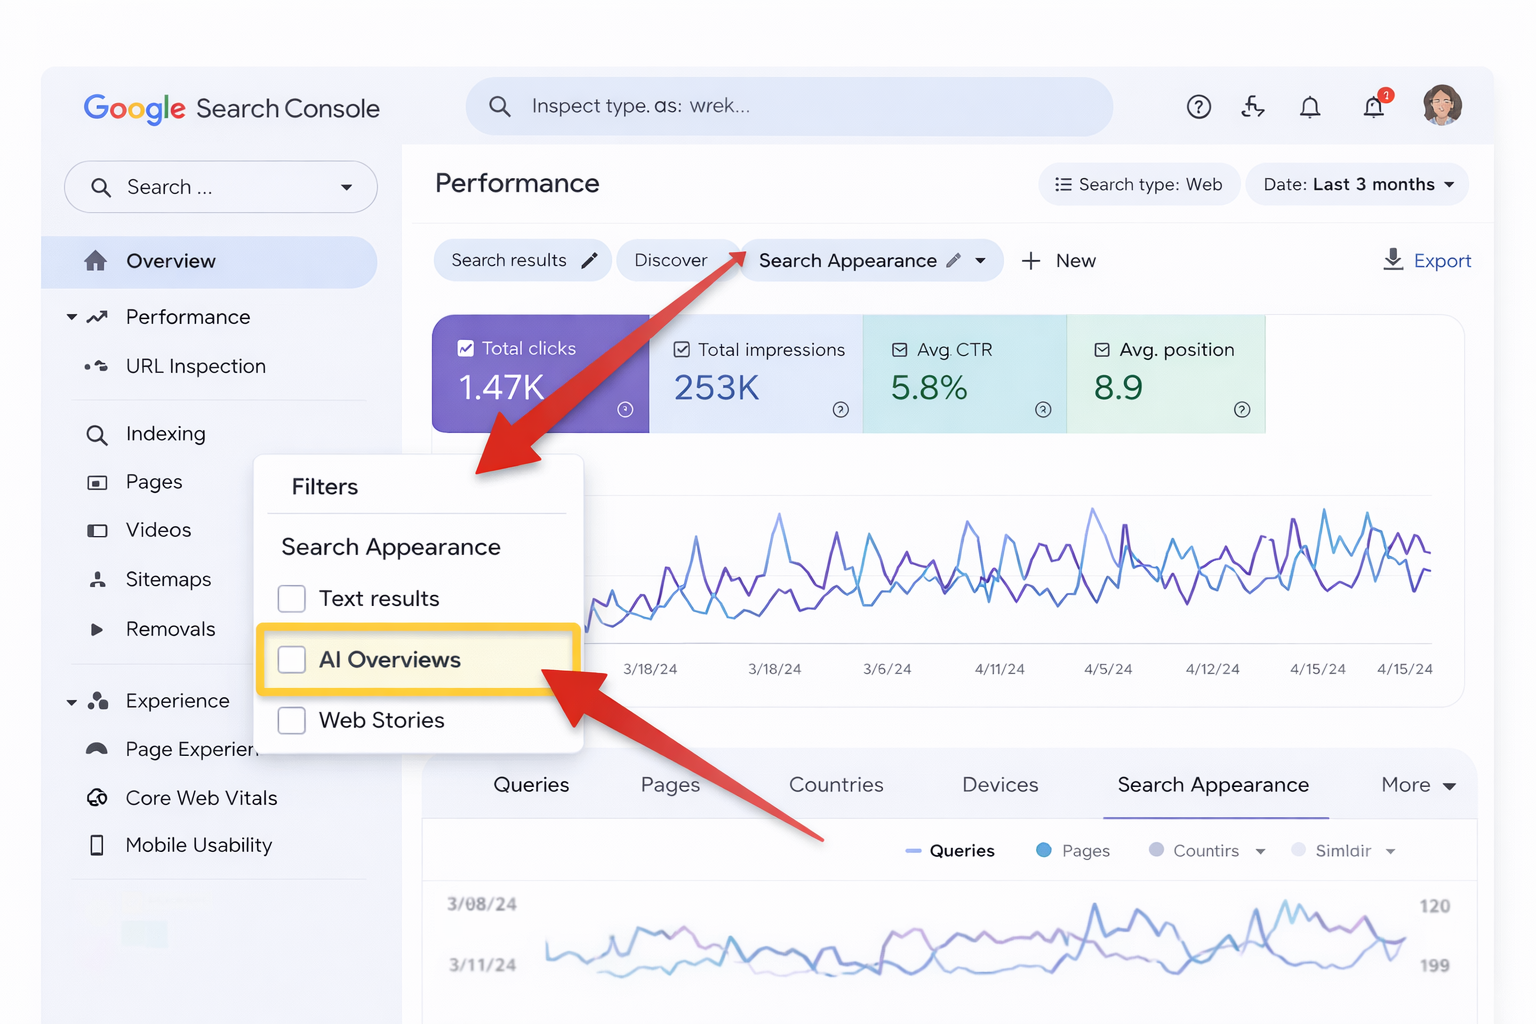Click the Indexing magnifier icon
This screenshot has width=1536, height=1024.
(97, 435)
